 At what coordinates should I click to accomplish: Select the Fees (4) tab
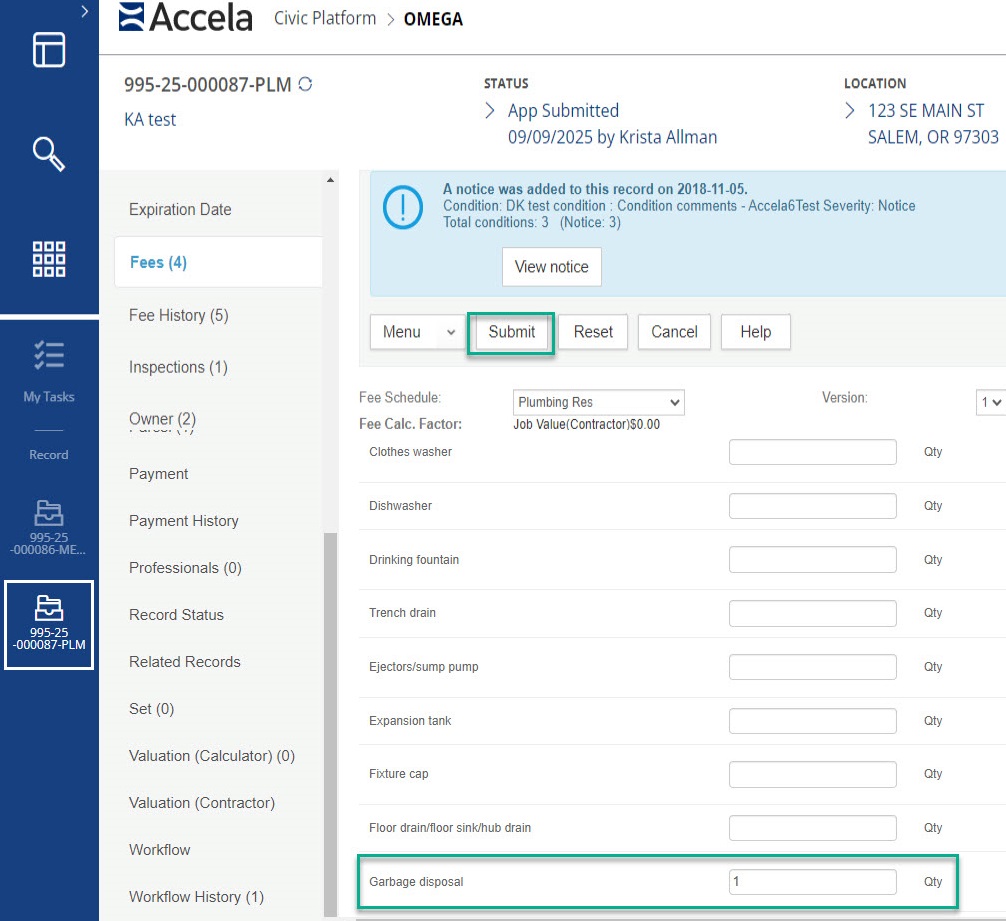158,262
